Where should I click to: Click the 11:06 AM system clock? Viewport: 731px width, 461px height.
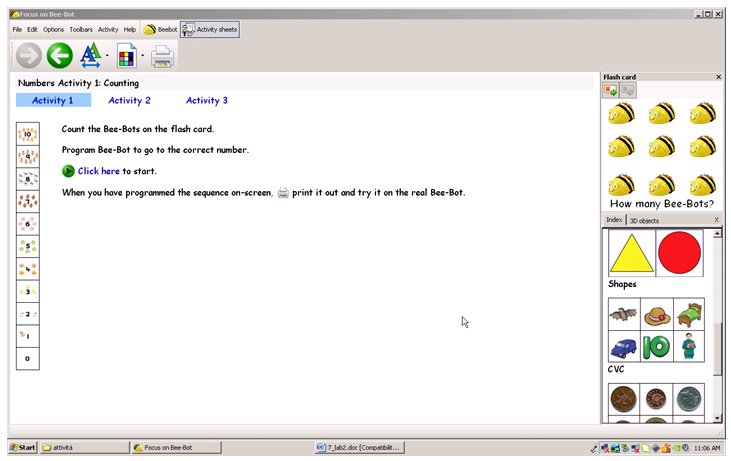tap(707, 448)
